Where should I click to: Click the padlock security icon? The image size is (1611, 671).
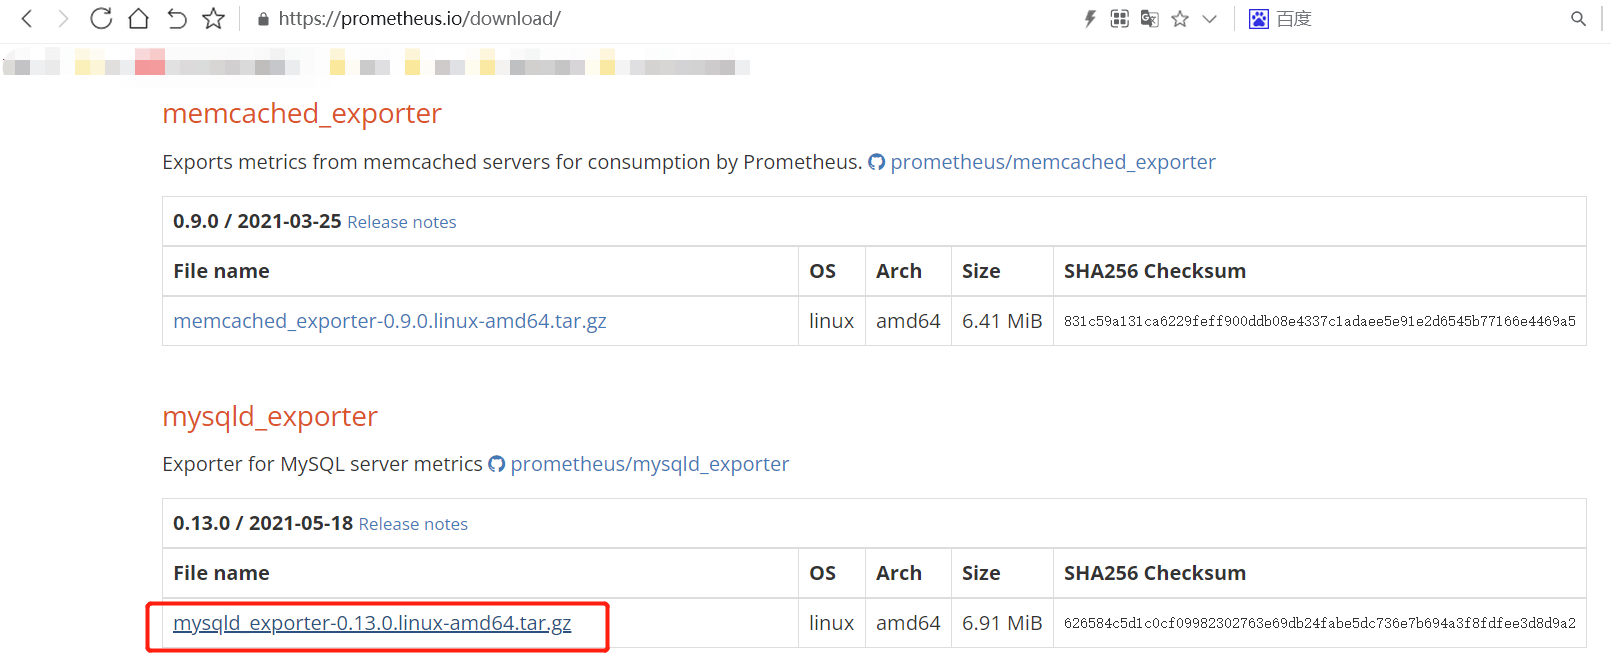click(x=263, y=19)
